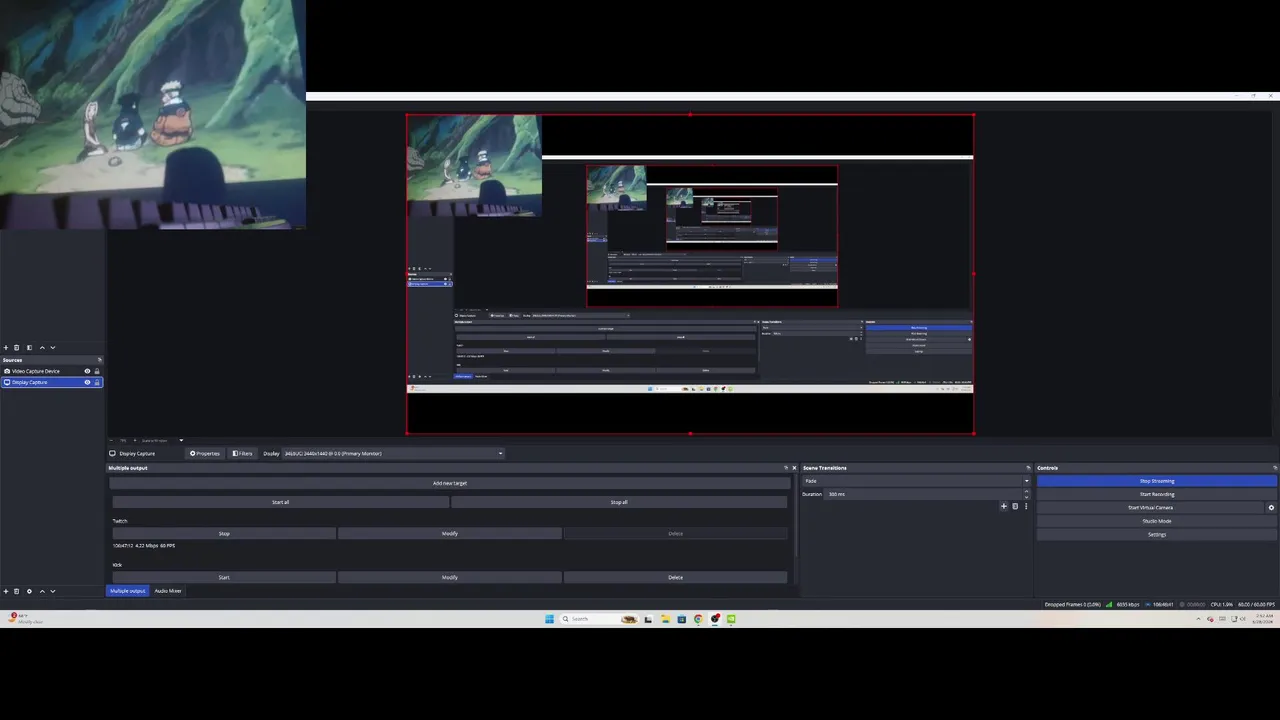This screenshot has height=720, width=1280.
Task: Stop the Twitch output
Action: [x=224, y=533]
